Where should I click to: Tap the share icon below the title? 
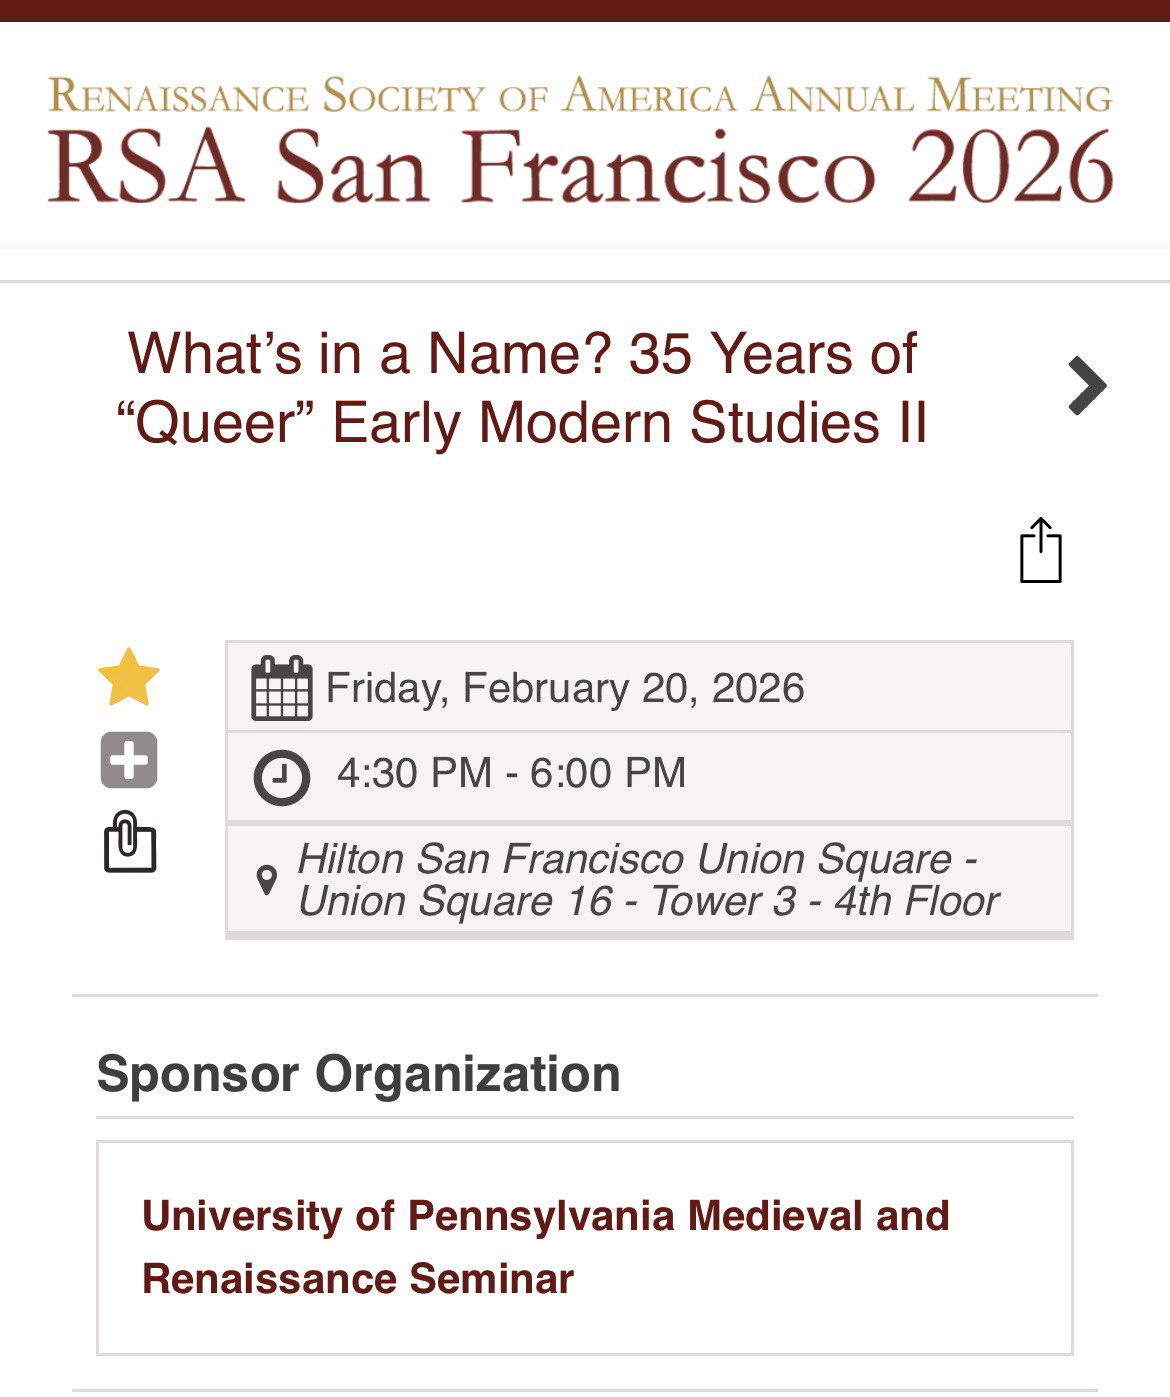[x=1040, y=550]
